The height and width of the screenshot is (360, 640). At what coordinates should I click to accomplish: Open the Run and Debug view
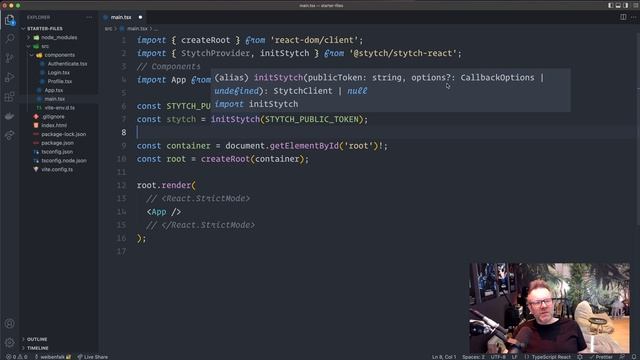point(10,77)
